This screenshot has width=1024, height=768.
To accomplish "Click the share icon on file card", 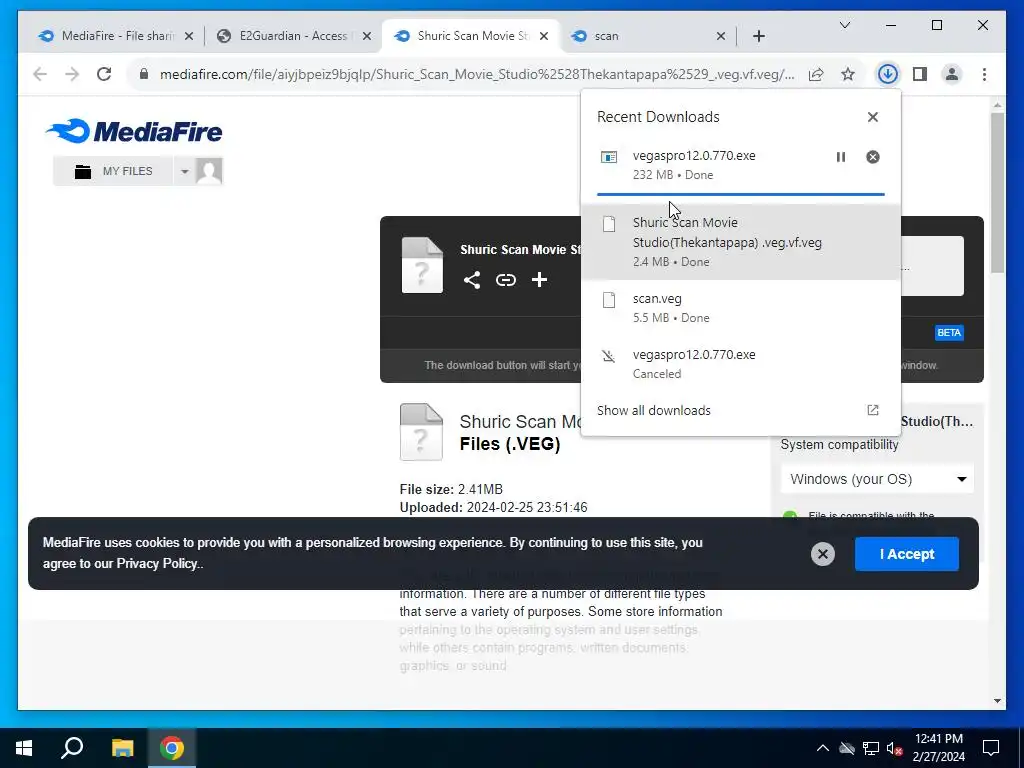I will coord(472,280).
